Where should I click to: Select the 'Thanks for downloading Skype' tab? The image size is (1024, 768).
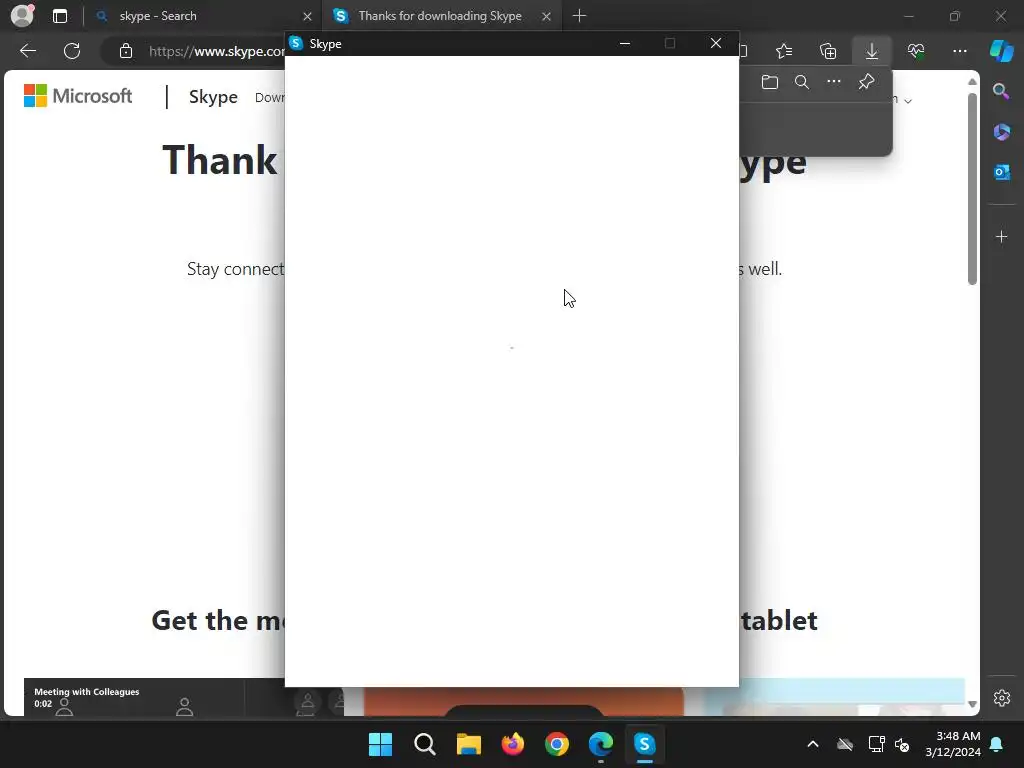[440, 16]
